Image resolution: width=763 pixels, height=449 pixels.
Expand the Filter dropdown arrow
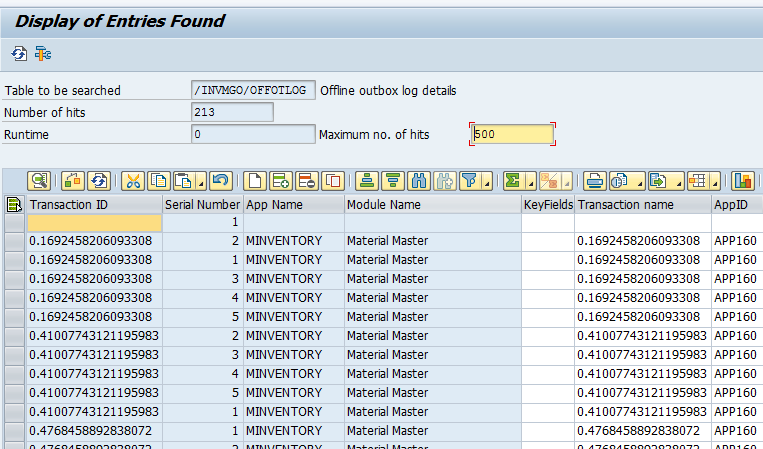(x=486, y=182)
